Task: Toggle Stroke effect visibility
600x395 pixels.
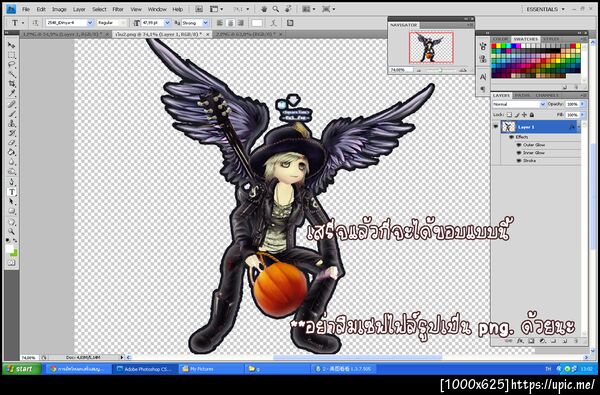Action: click(519, 161)
